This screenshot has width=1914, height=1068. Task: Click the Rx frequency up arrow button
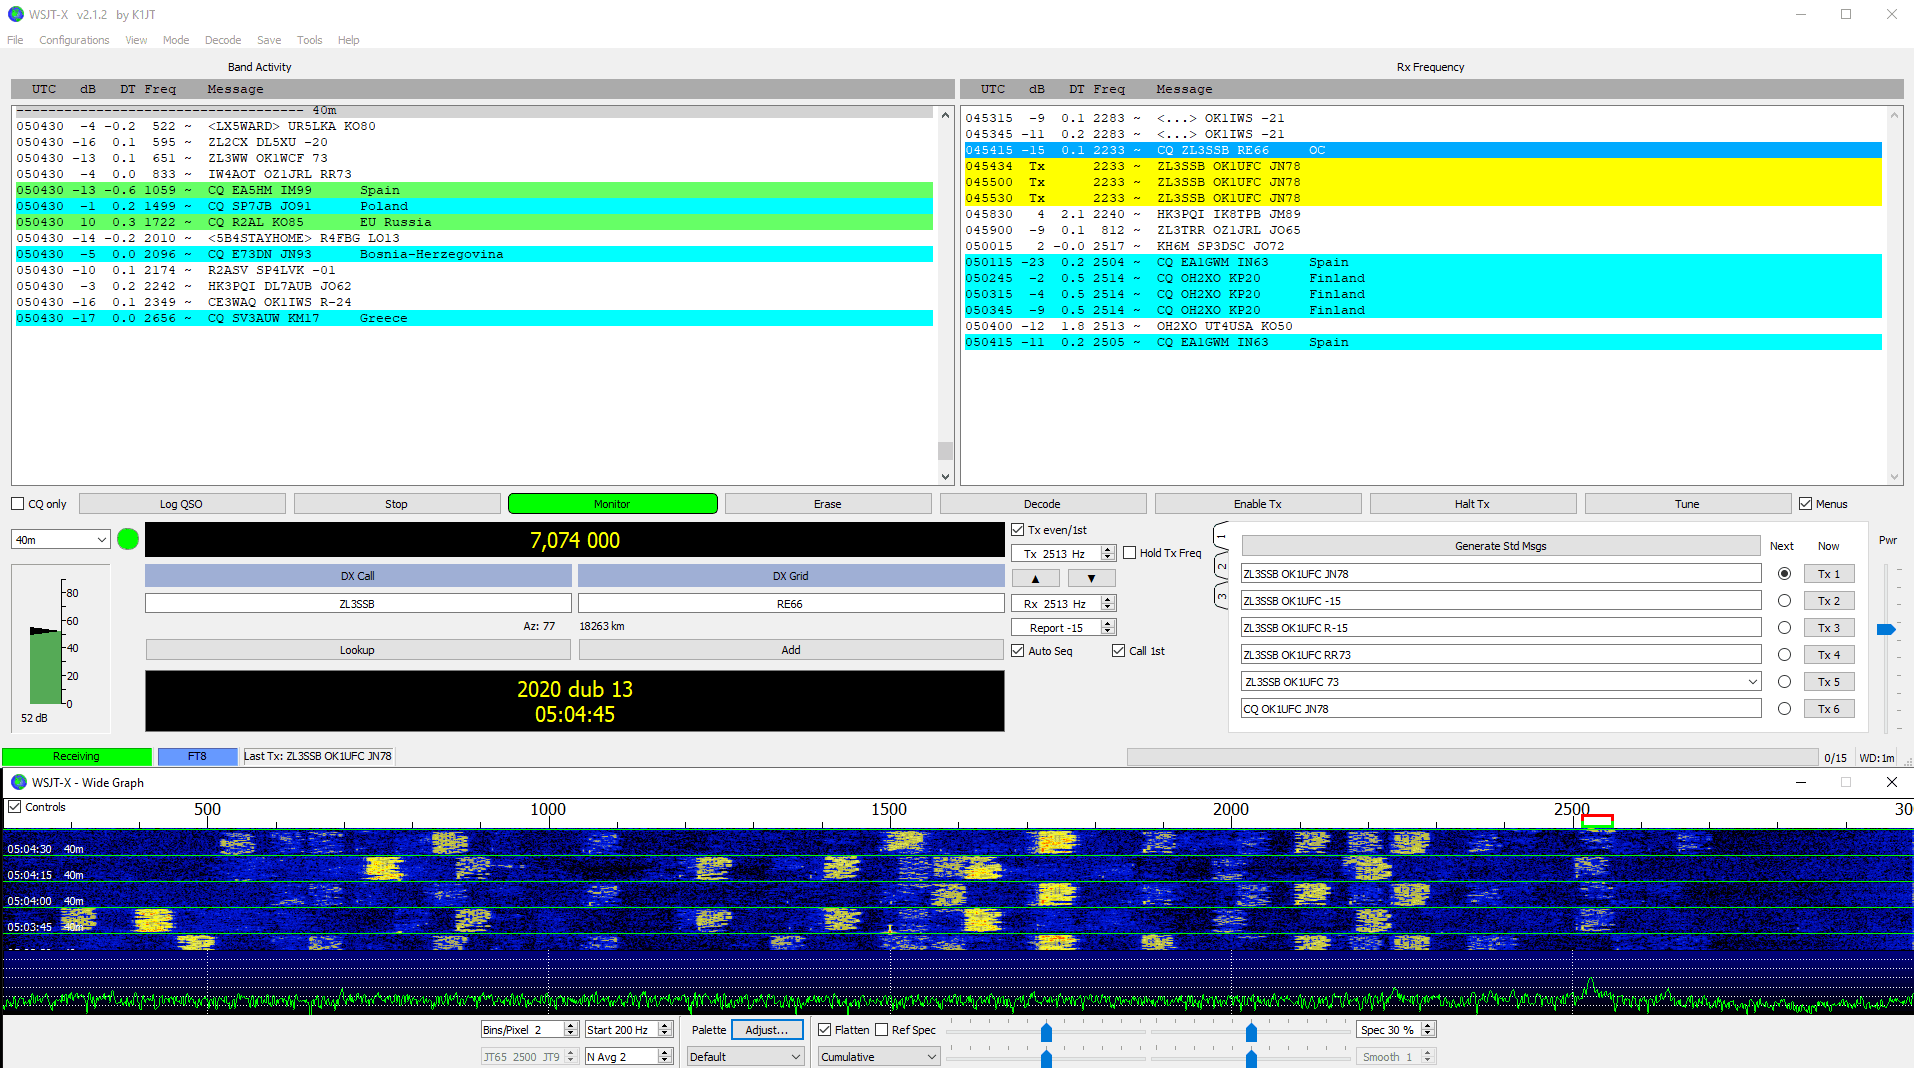tap(1035, 578)
